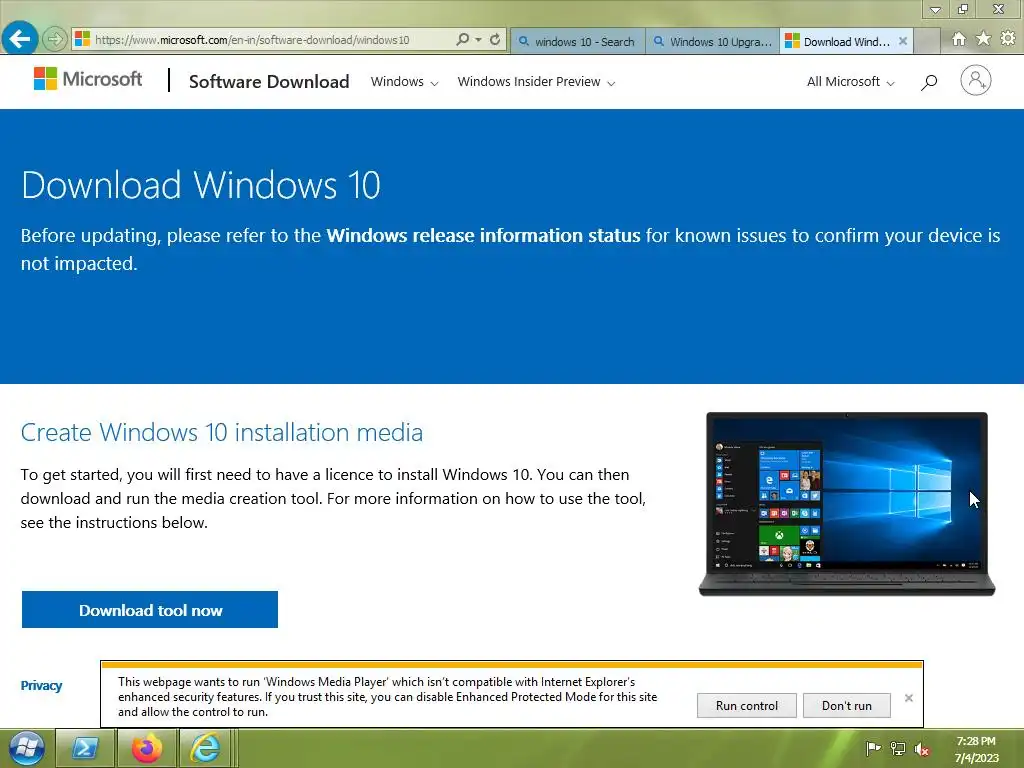
Task: Click the Don't run button
Action: (x=846, y=705)
